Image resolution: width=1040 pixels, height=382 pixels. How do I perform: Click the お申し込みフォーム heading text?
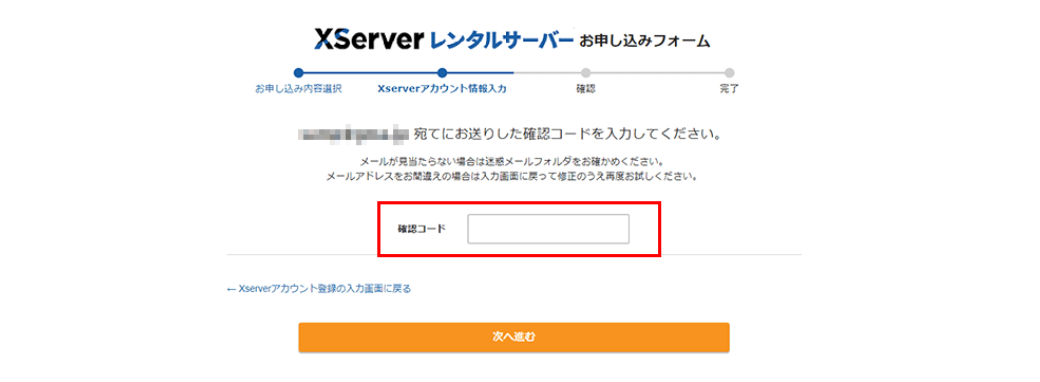(645, 41)
